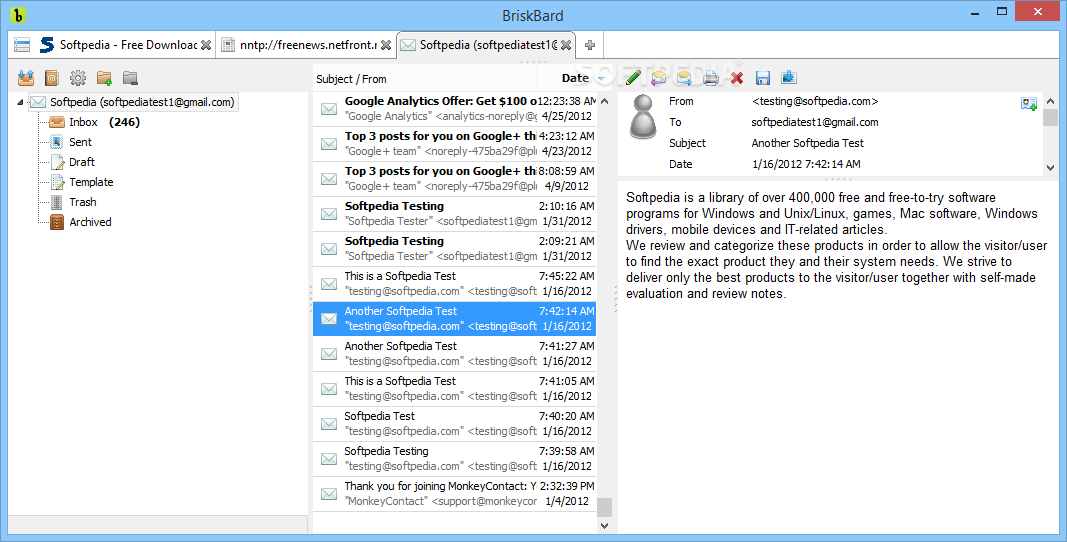Click sender address <testing@softpedia.com>
1067x542 pixels.
tap(815, 101)
